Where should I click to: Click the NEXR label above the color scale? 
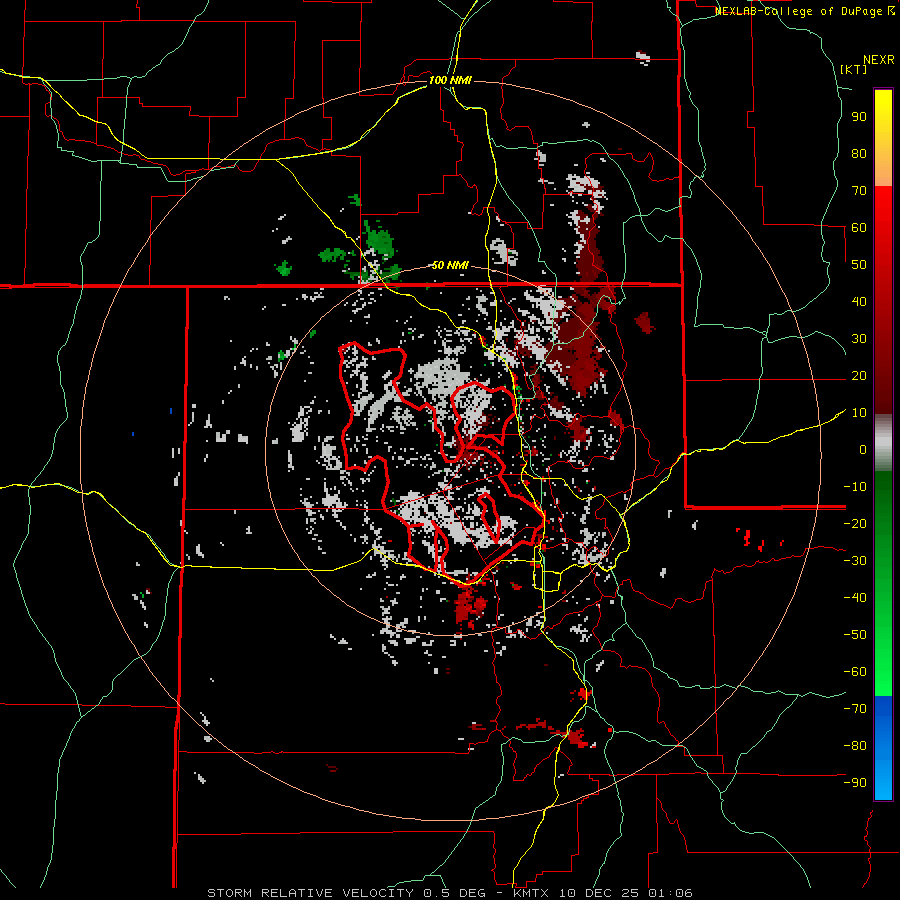coord(877,59)
